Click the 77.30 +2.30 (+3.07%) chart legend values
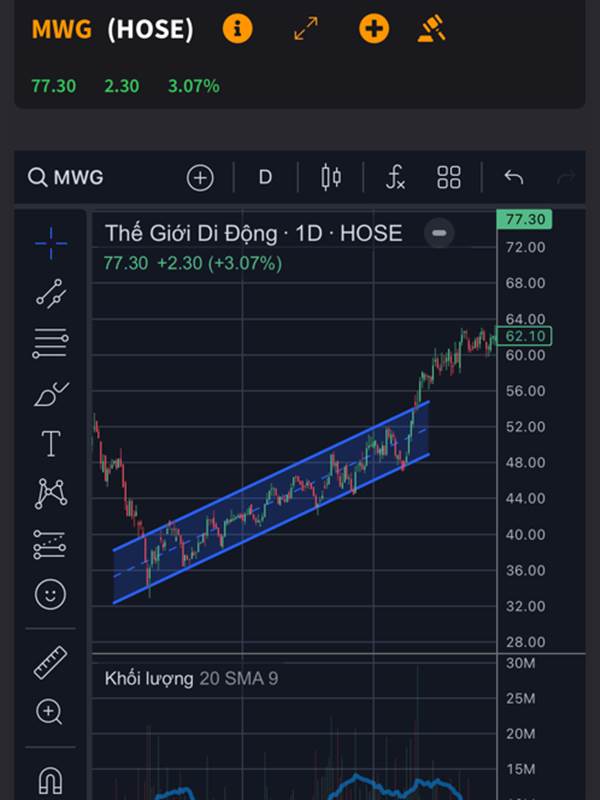This screenshot has height=800, width=600. click(x=193, y=263)
